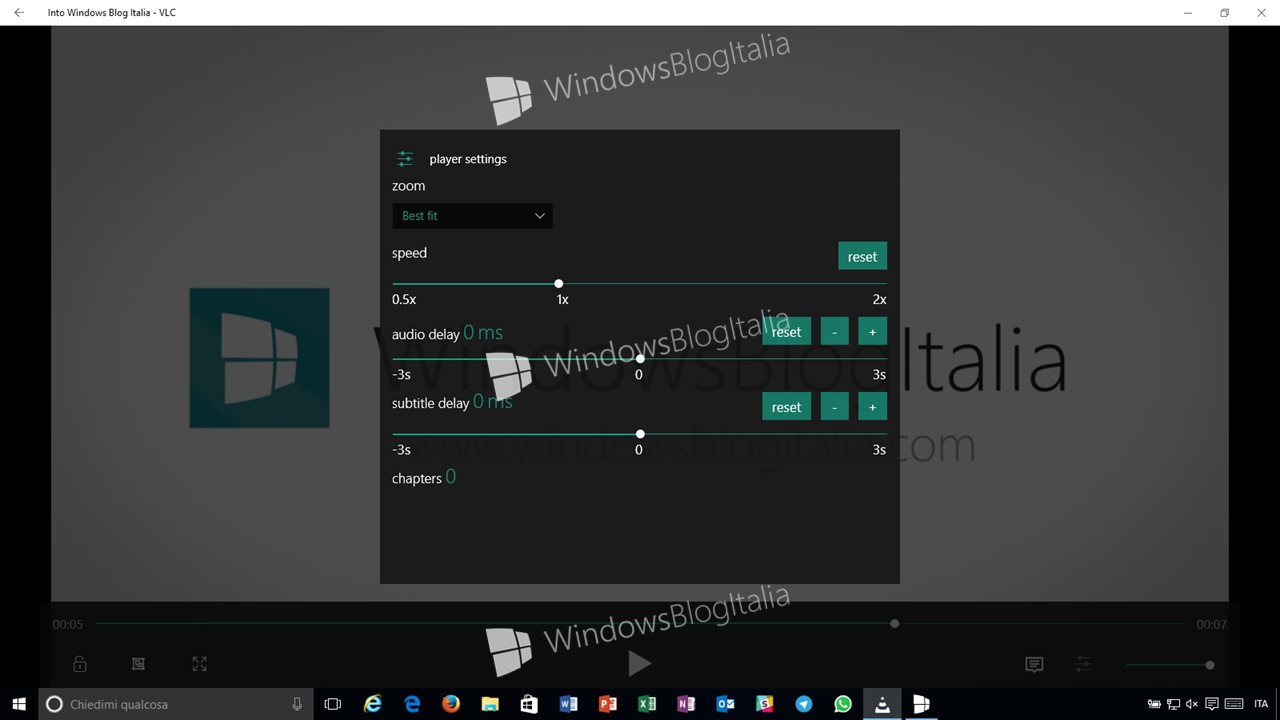The width and height of the screenshot is (1280, 720).
Task: Launch Internet Explorer from taskbar
Action: point(372,704)
